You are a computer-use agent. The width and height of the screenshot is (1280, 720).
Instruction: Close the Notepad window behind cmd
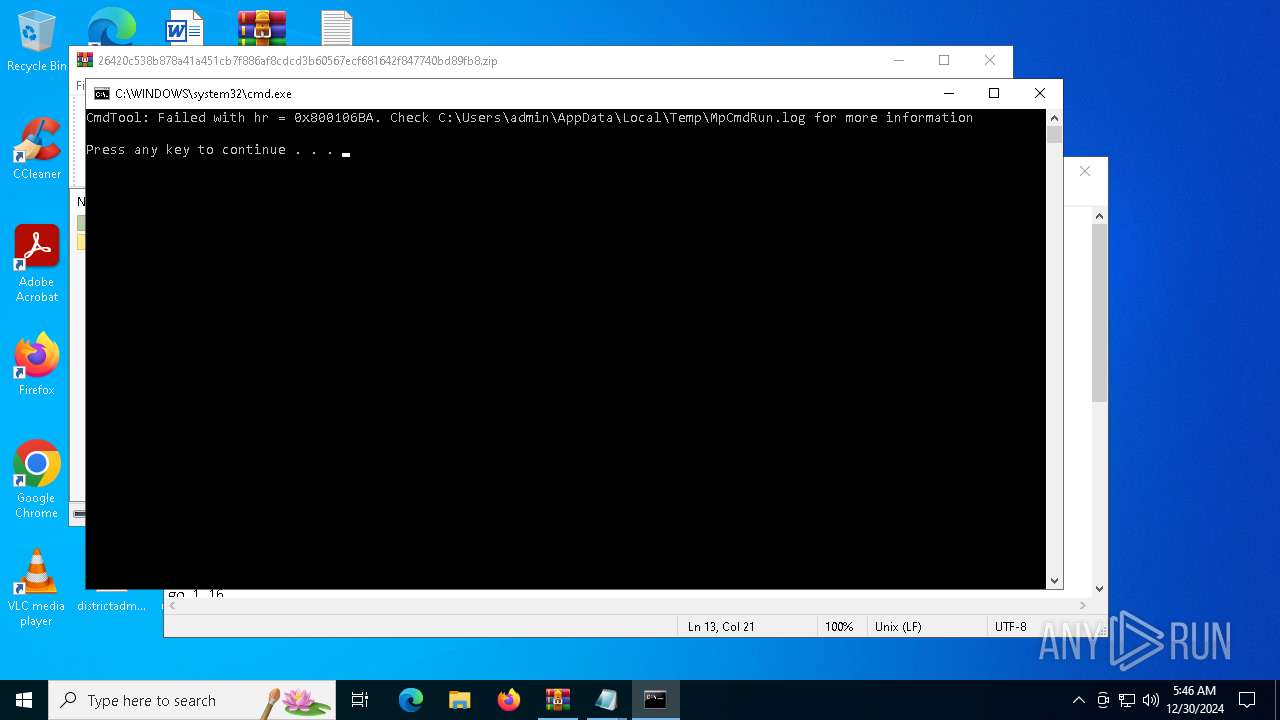(1085, 171)
